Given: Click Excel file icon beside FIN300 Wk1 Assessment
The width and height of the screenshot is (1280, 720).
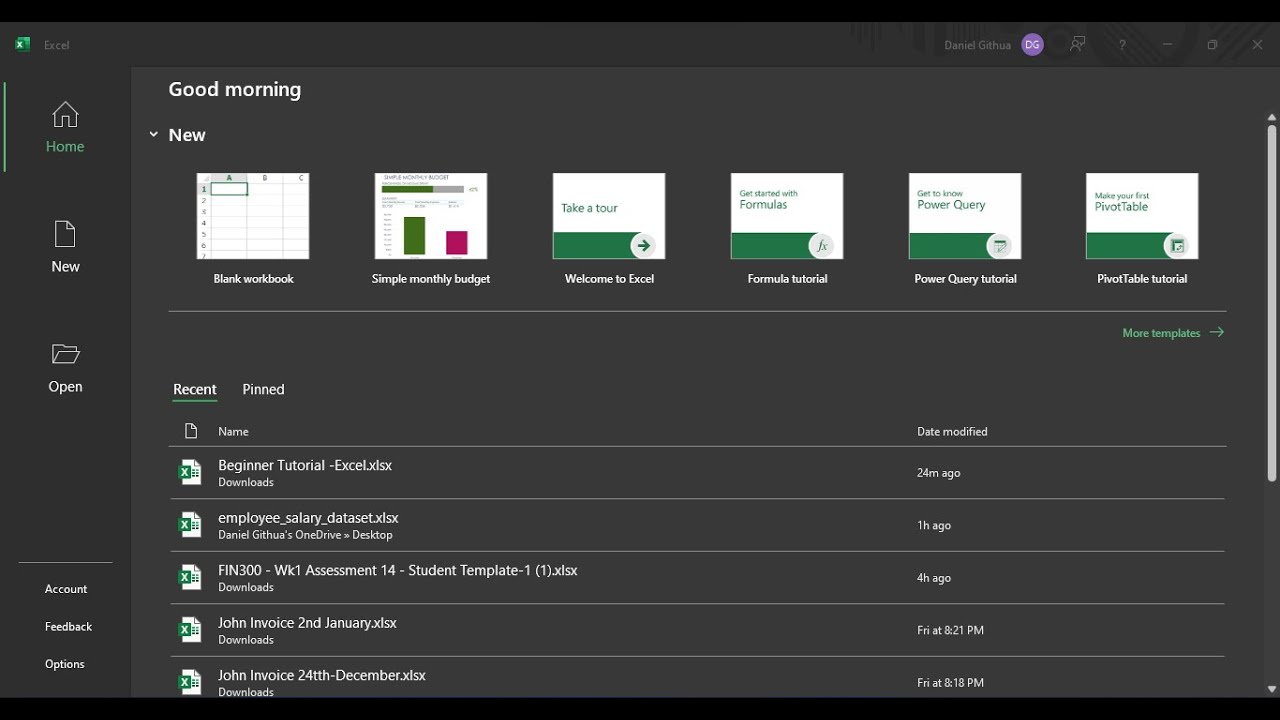Looking at the screenshot, I should (x=189, y=577).
